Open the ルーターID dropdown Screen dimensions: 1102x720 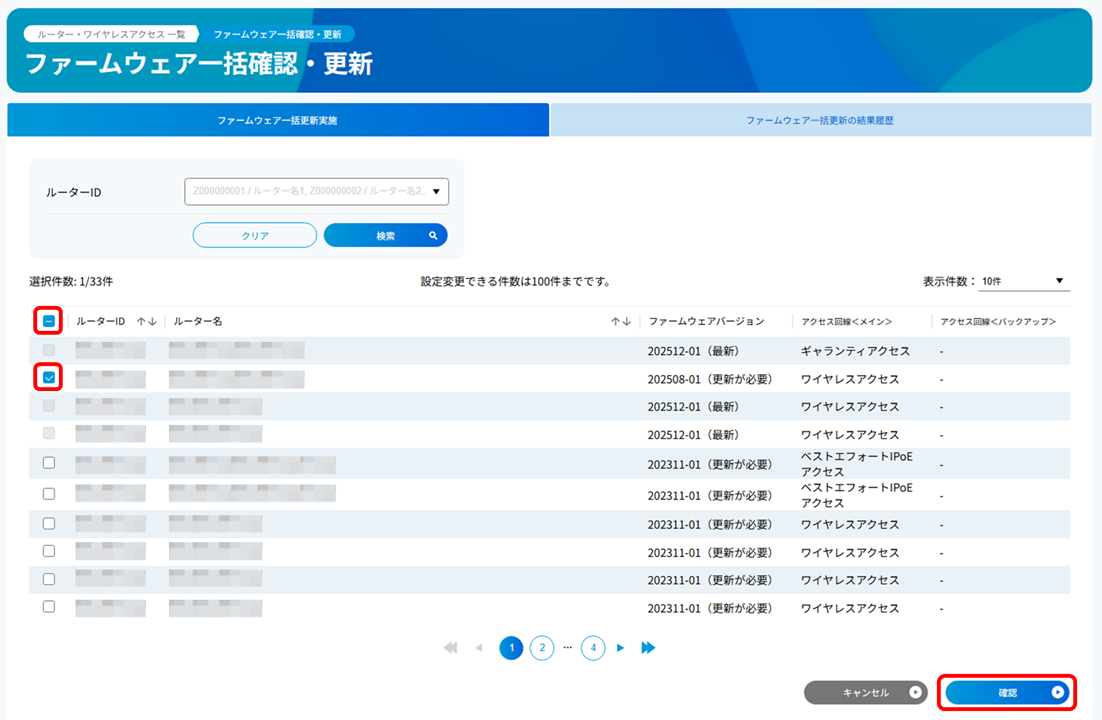pos(316,191)
